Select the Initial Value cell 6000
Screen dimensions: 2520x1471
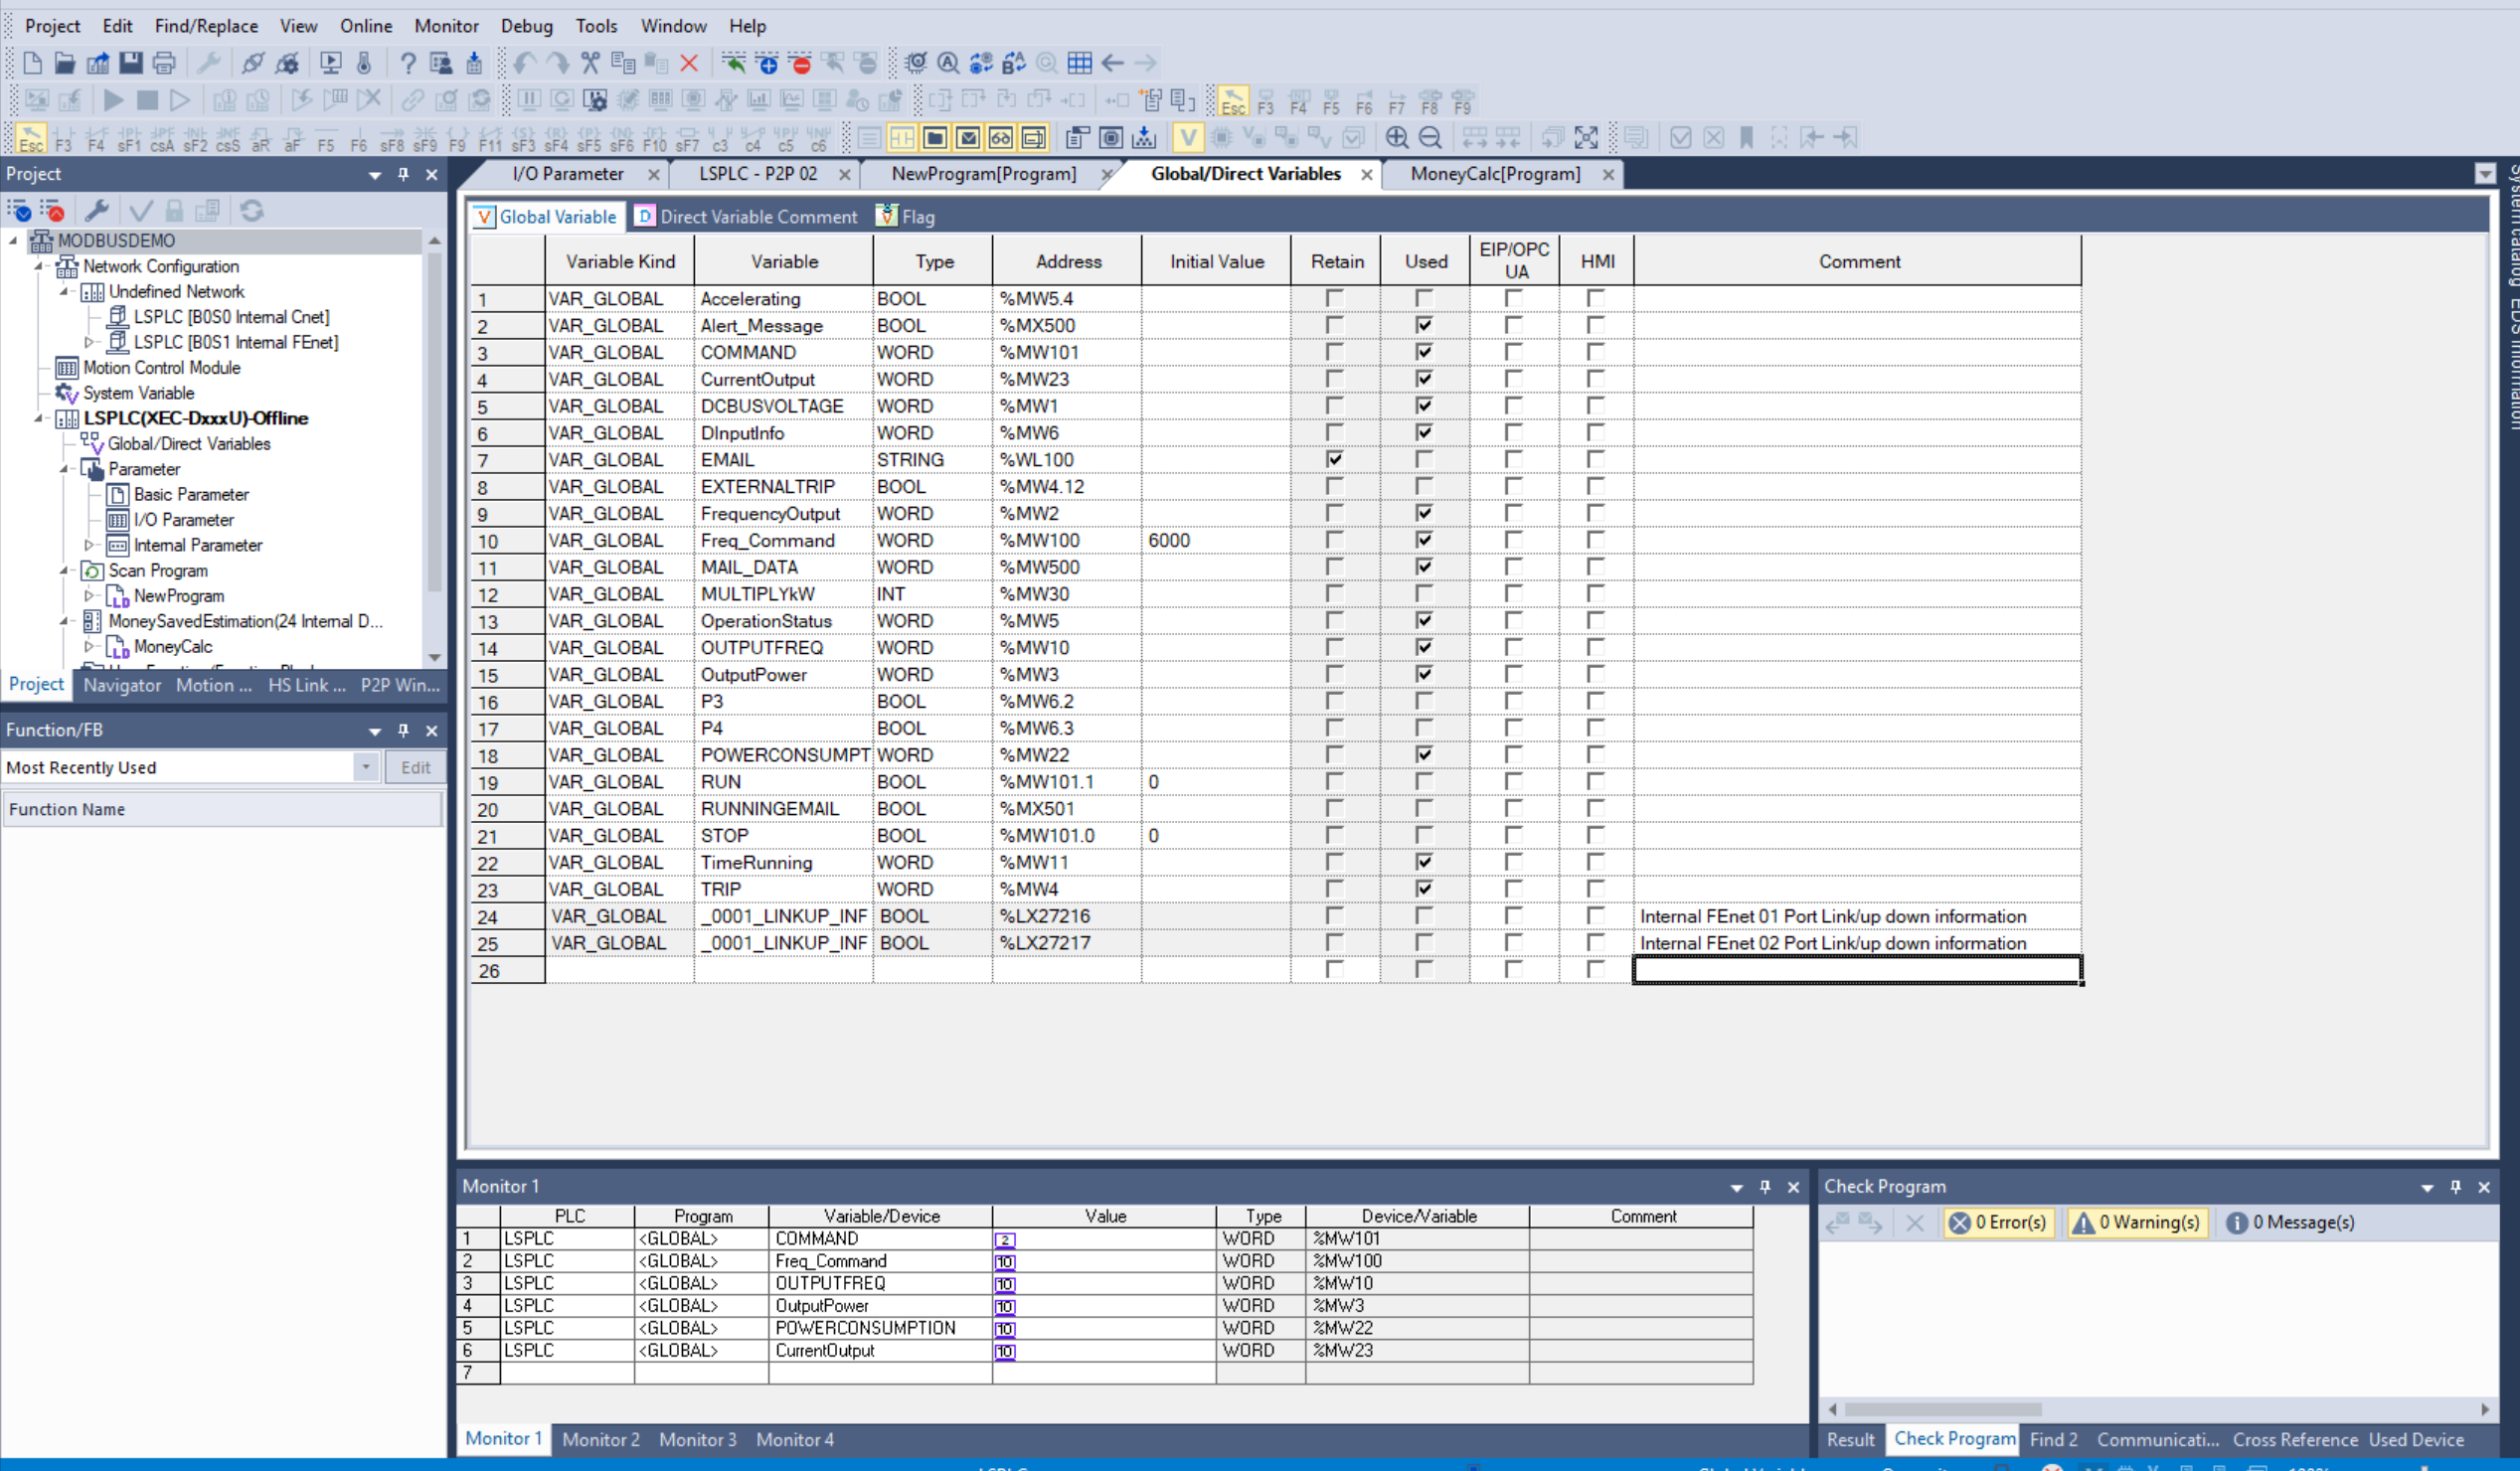point(1216,540)
